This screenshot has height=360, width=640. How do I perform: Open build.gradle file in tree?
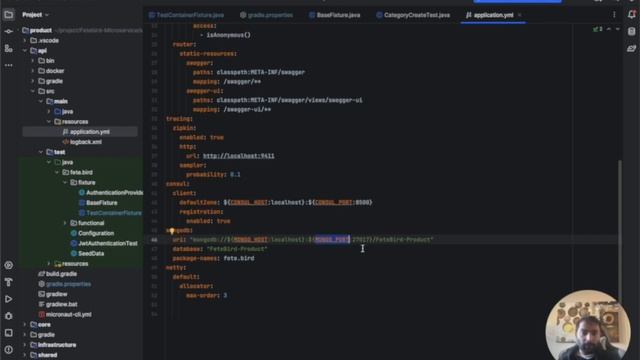click(x=61, y=274)
